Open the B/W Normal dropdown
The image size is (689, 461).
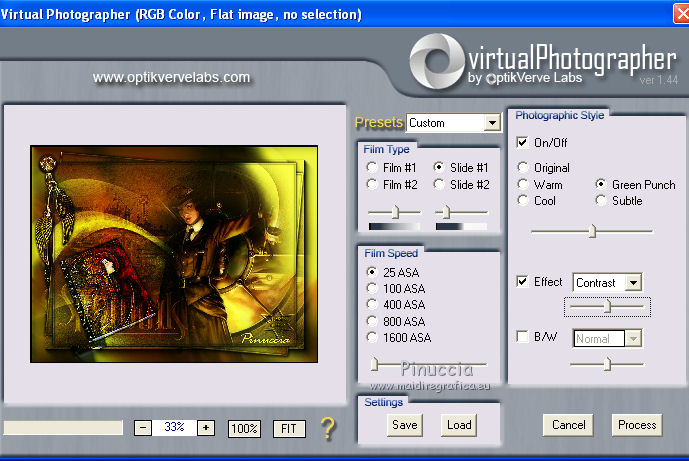click(633, 338)
